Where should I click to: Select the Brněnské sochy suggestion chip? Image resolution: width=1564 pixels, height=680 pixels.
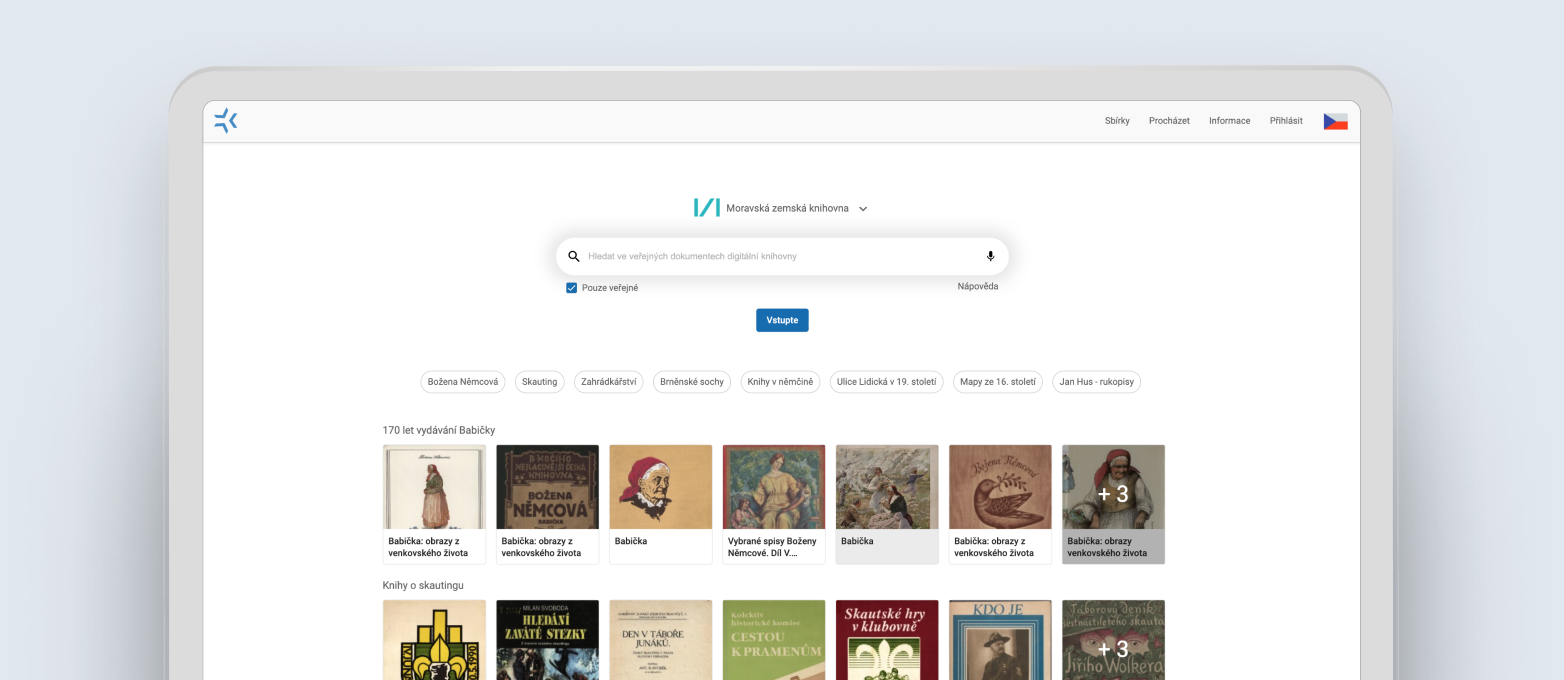[692, 382]
